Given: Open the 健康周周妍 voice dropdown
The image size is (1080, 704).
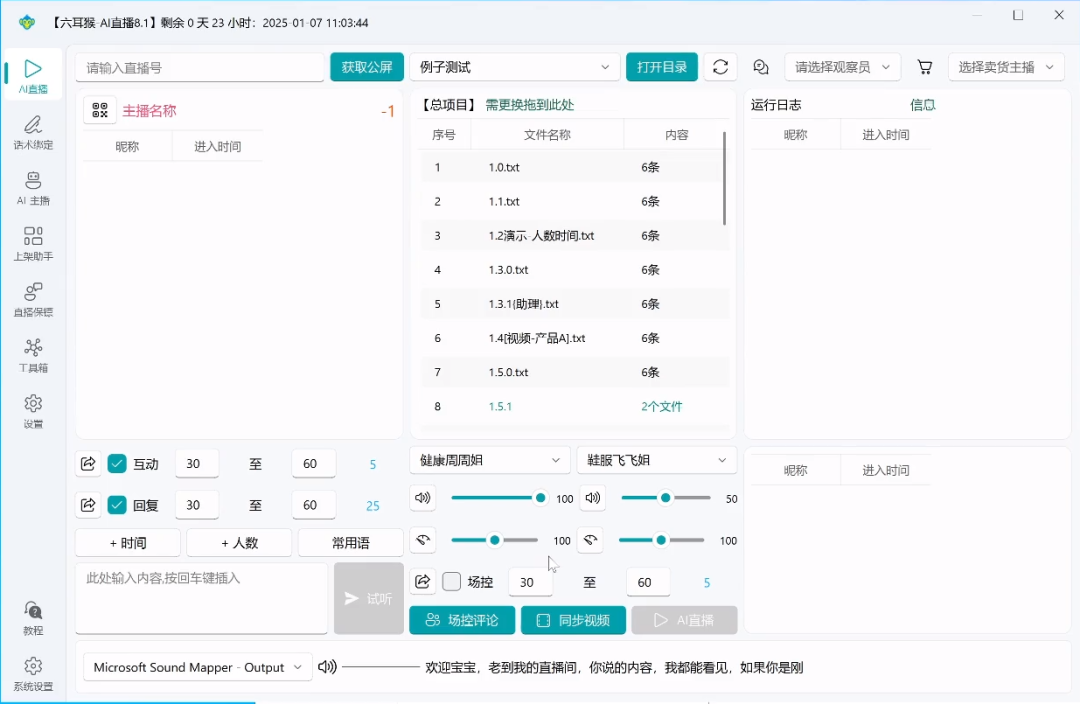Looking at the screenshot, I should tap(490, 460).
